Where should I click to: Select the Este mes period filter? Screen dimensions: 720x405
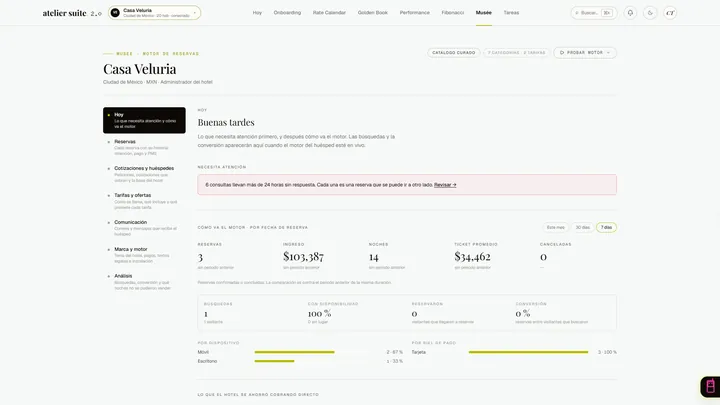click(x=556, y=227)
